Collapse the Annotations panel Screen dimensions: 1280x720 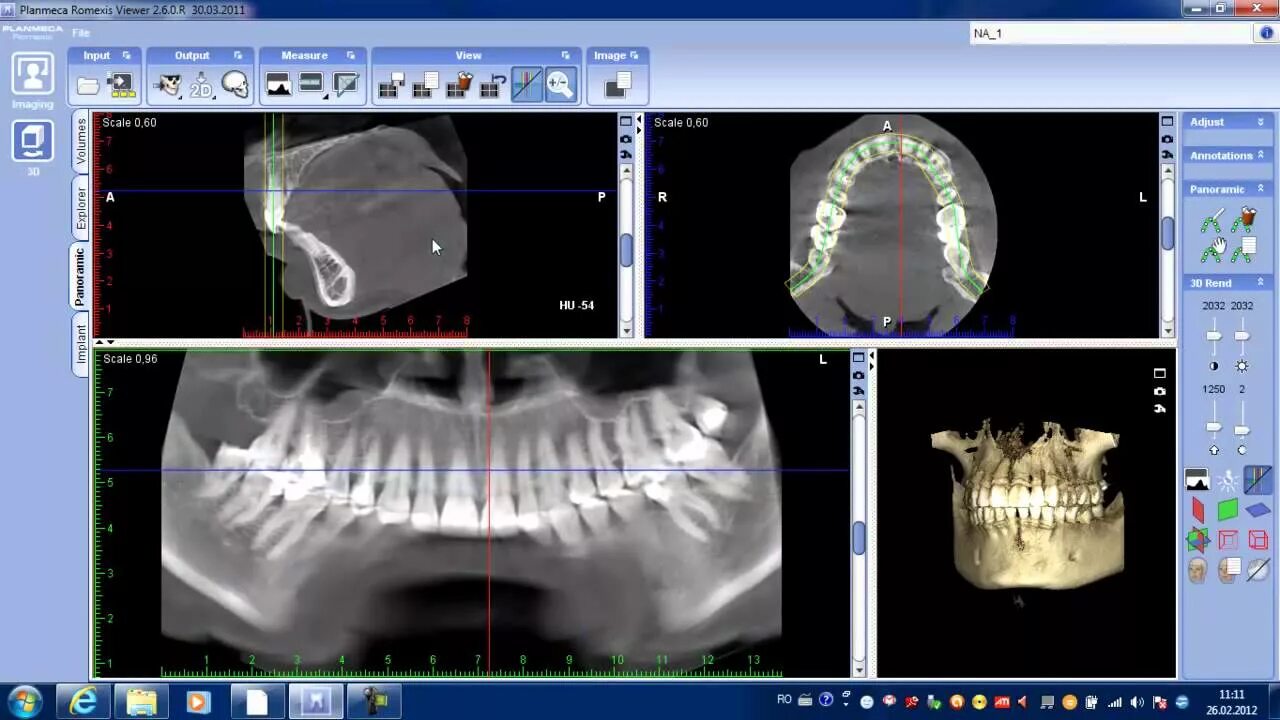pyautogui.click(x=1260, y=155)
